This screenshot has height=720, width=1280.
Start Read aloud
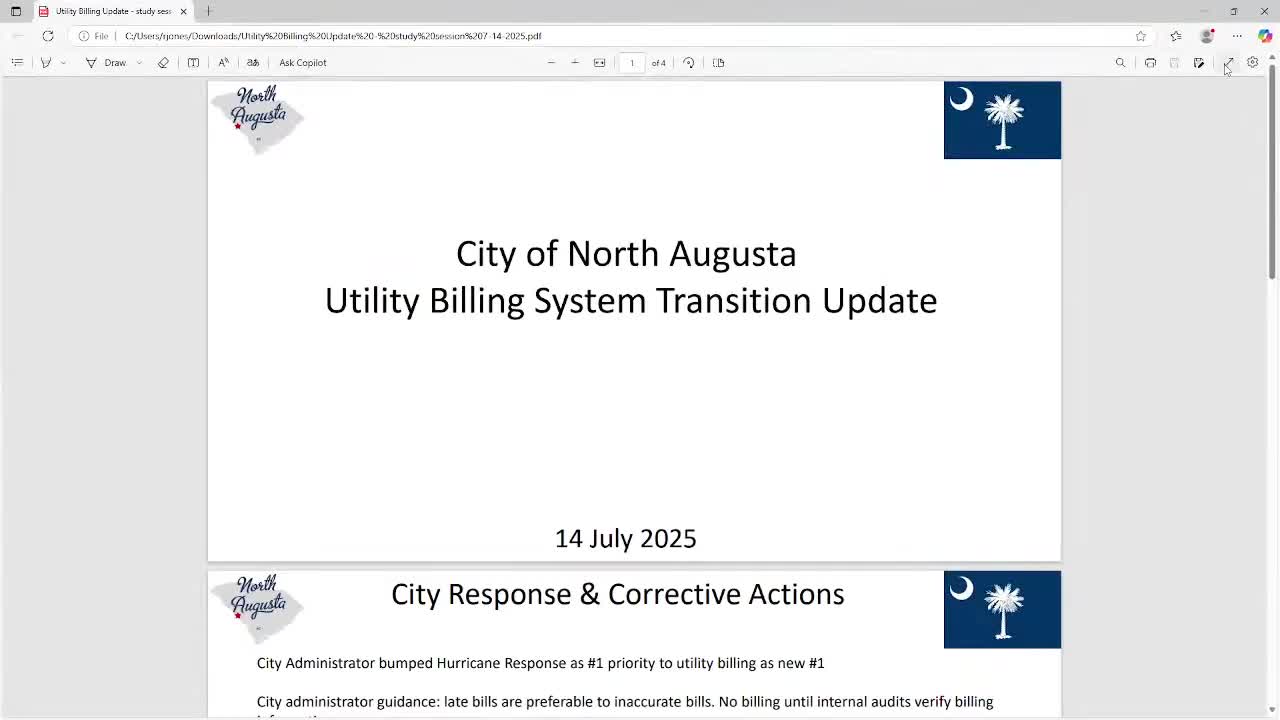(x=223, y=62)
